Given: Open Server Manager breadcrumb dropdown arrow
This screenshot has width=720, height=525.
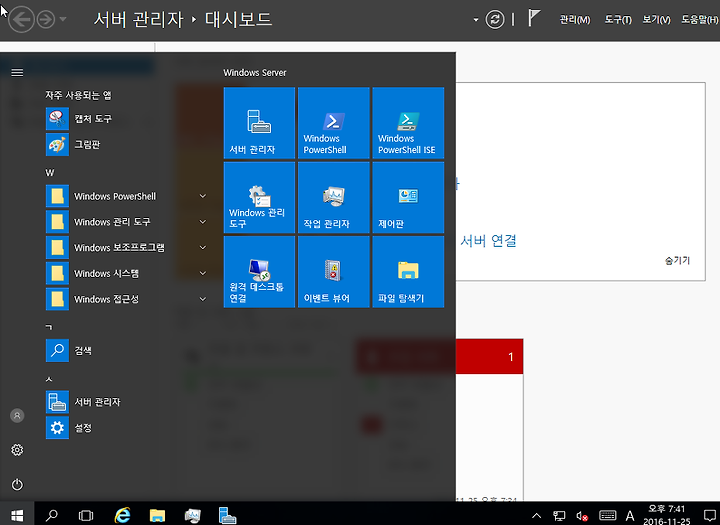Looking at the screenshot, I should coord(476,20).
